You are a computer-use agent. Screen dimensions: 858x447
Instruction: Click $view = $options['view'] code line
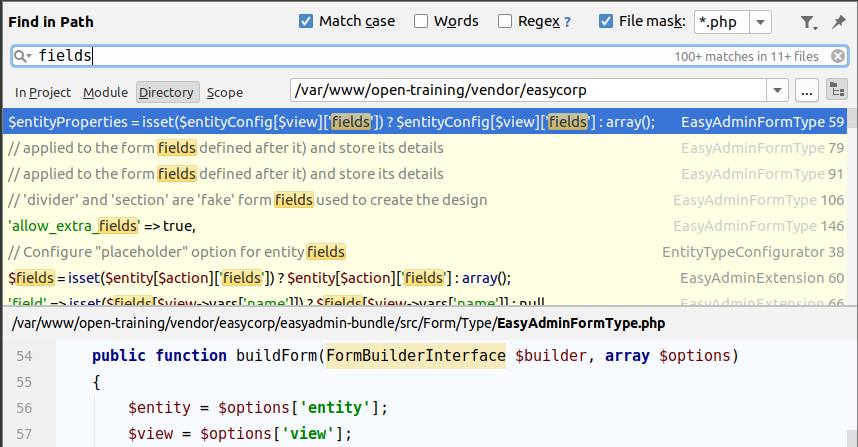point(240,434)
